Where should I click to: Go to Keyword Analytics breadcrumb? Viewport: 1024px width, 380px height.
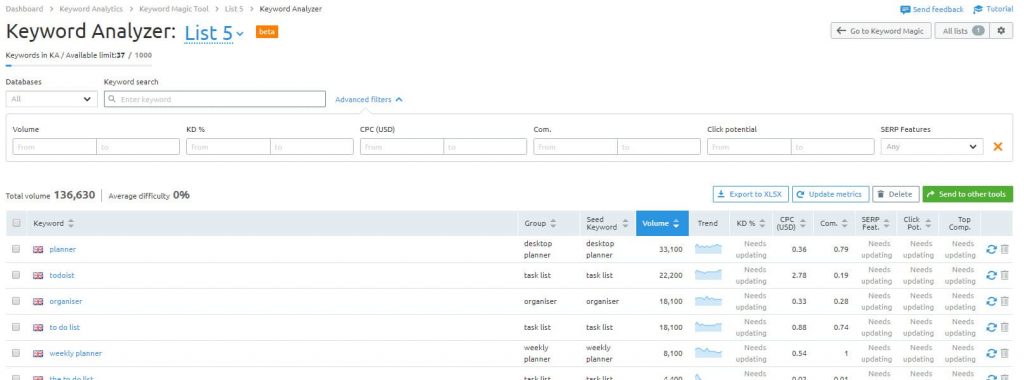point(91,9)
